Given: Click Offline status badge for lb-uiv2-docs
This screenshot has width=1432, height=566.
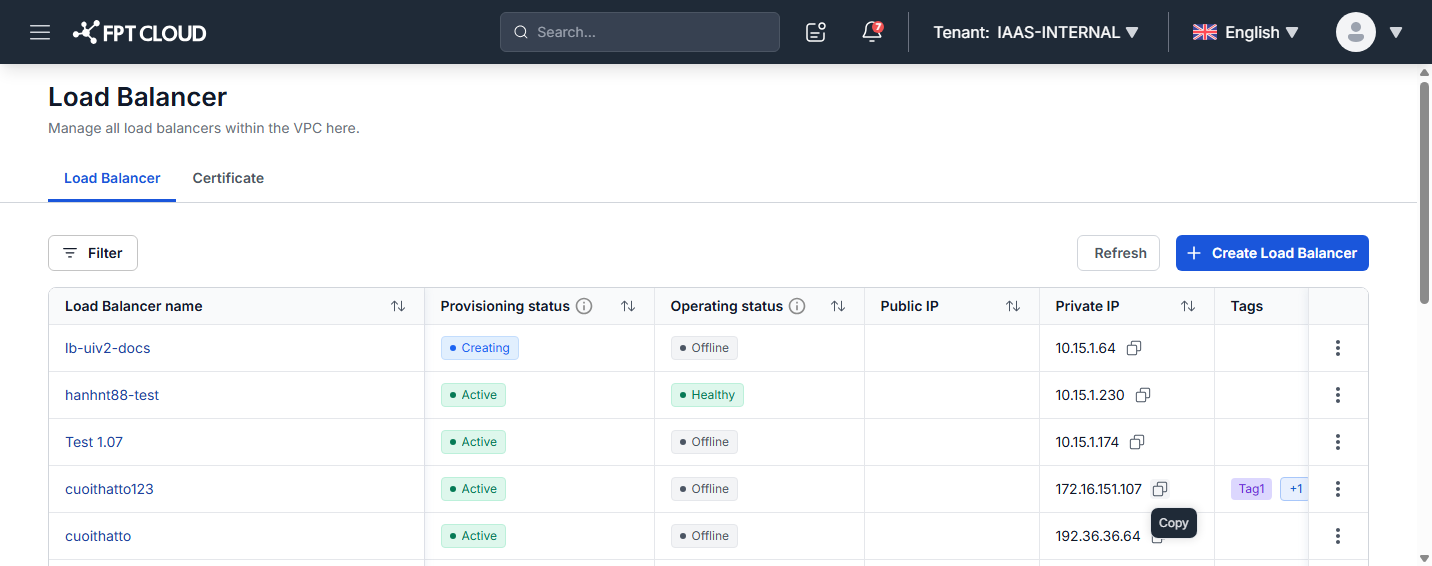Looking at the screenshot, I should (704, 348).
